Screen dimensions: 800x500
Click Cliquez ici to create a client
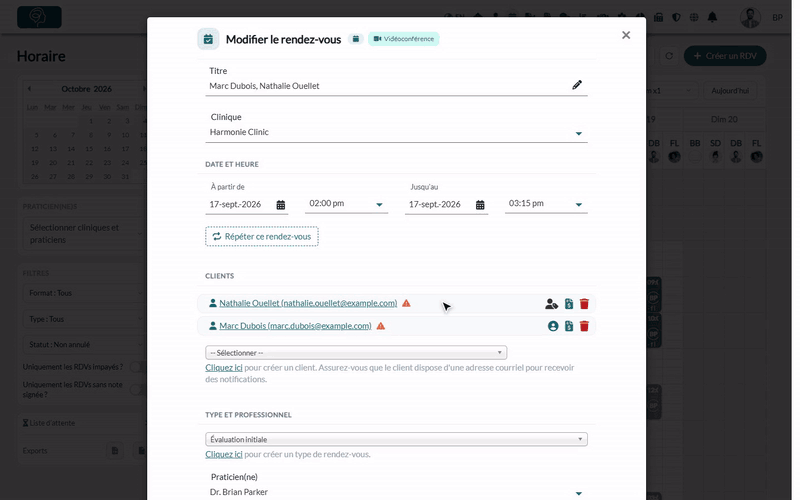224,368
